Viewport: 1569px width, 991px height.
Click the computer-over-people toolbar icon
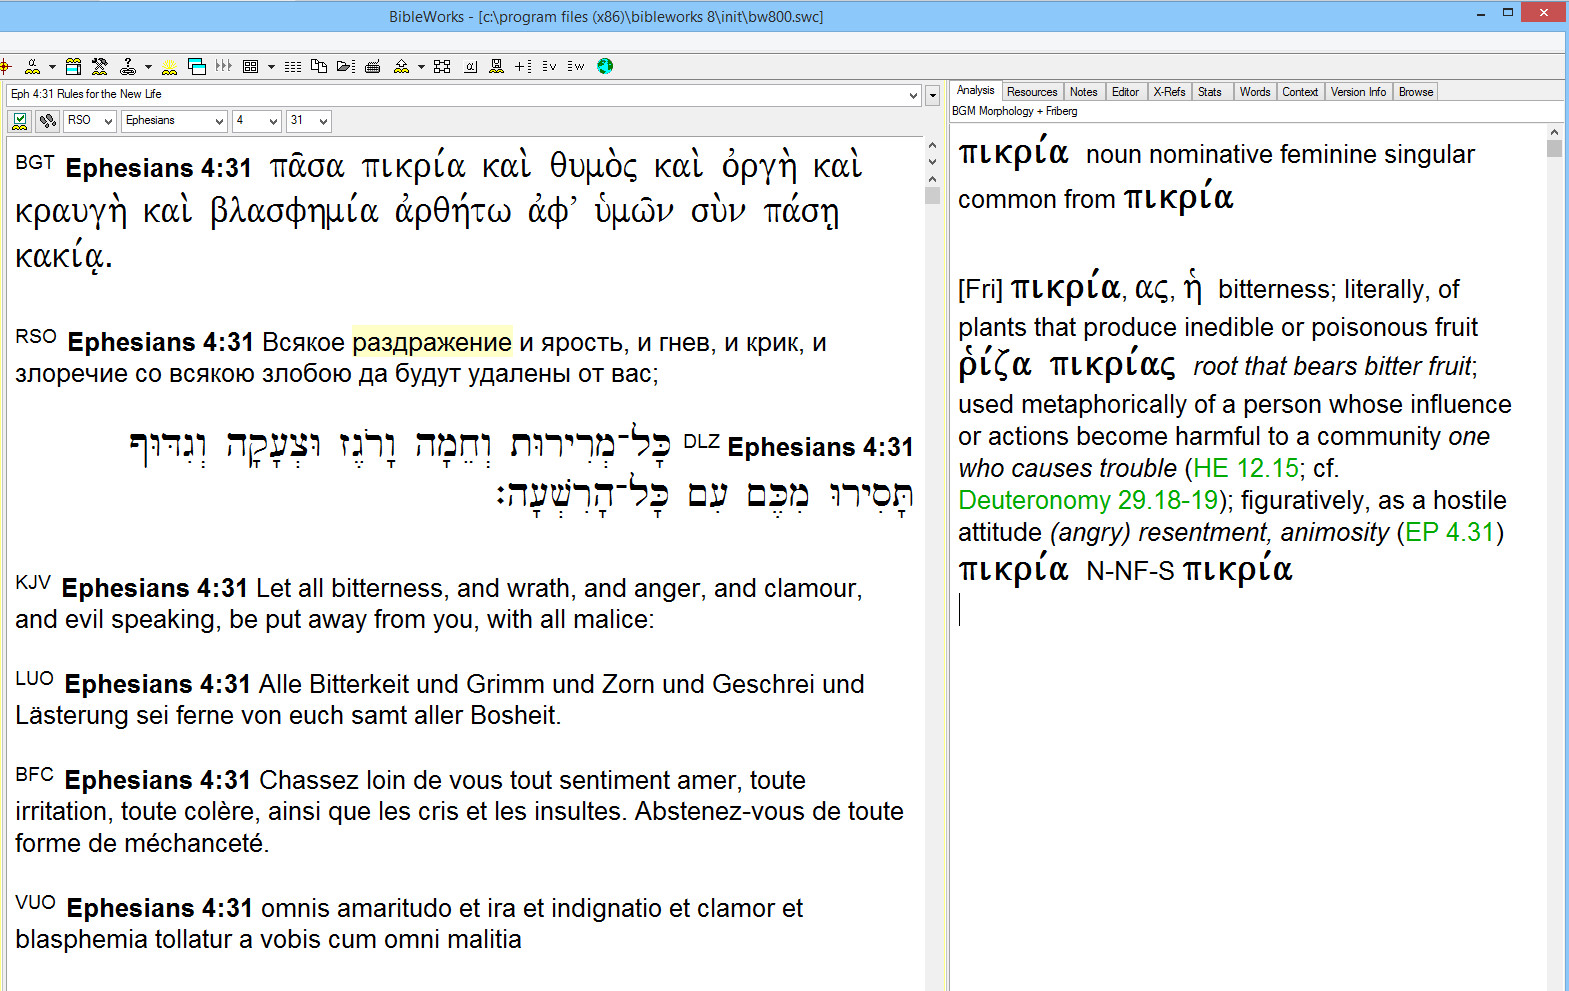pyautogui.click(x=496, y=66)
